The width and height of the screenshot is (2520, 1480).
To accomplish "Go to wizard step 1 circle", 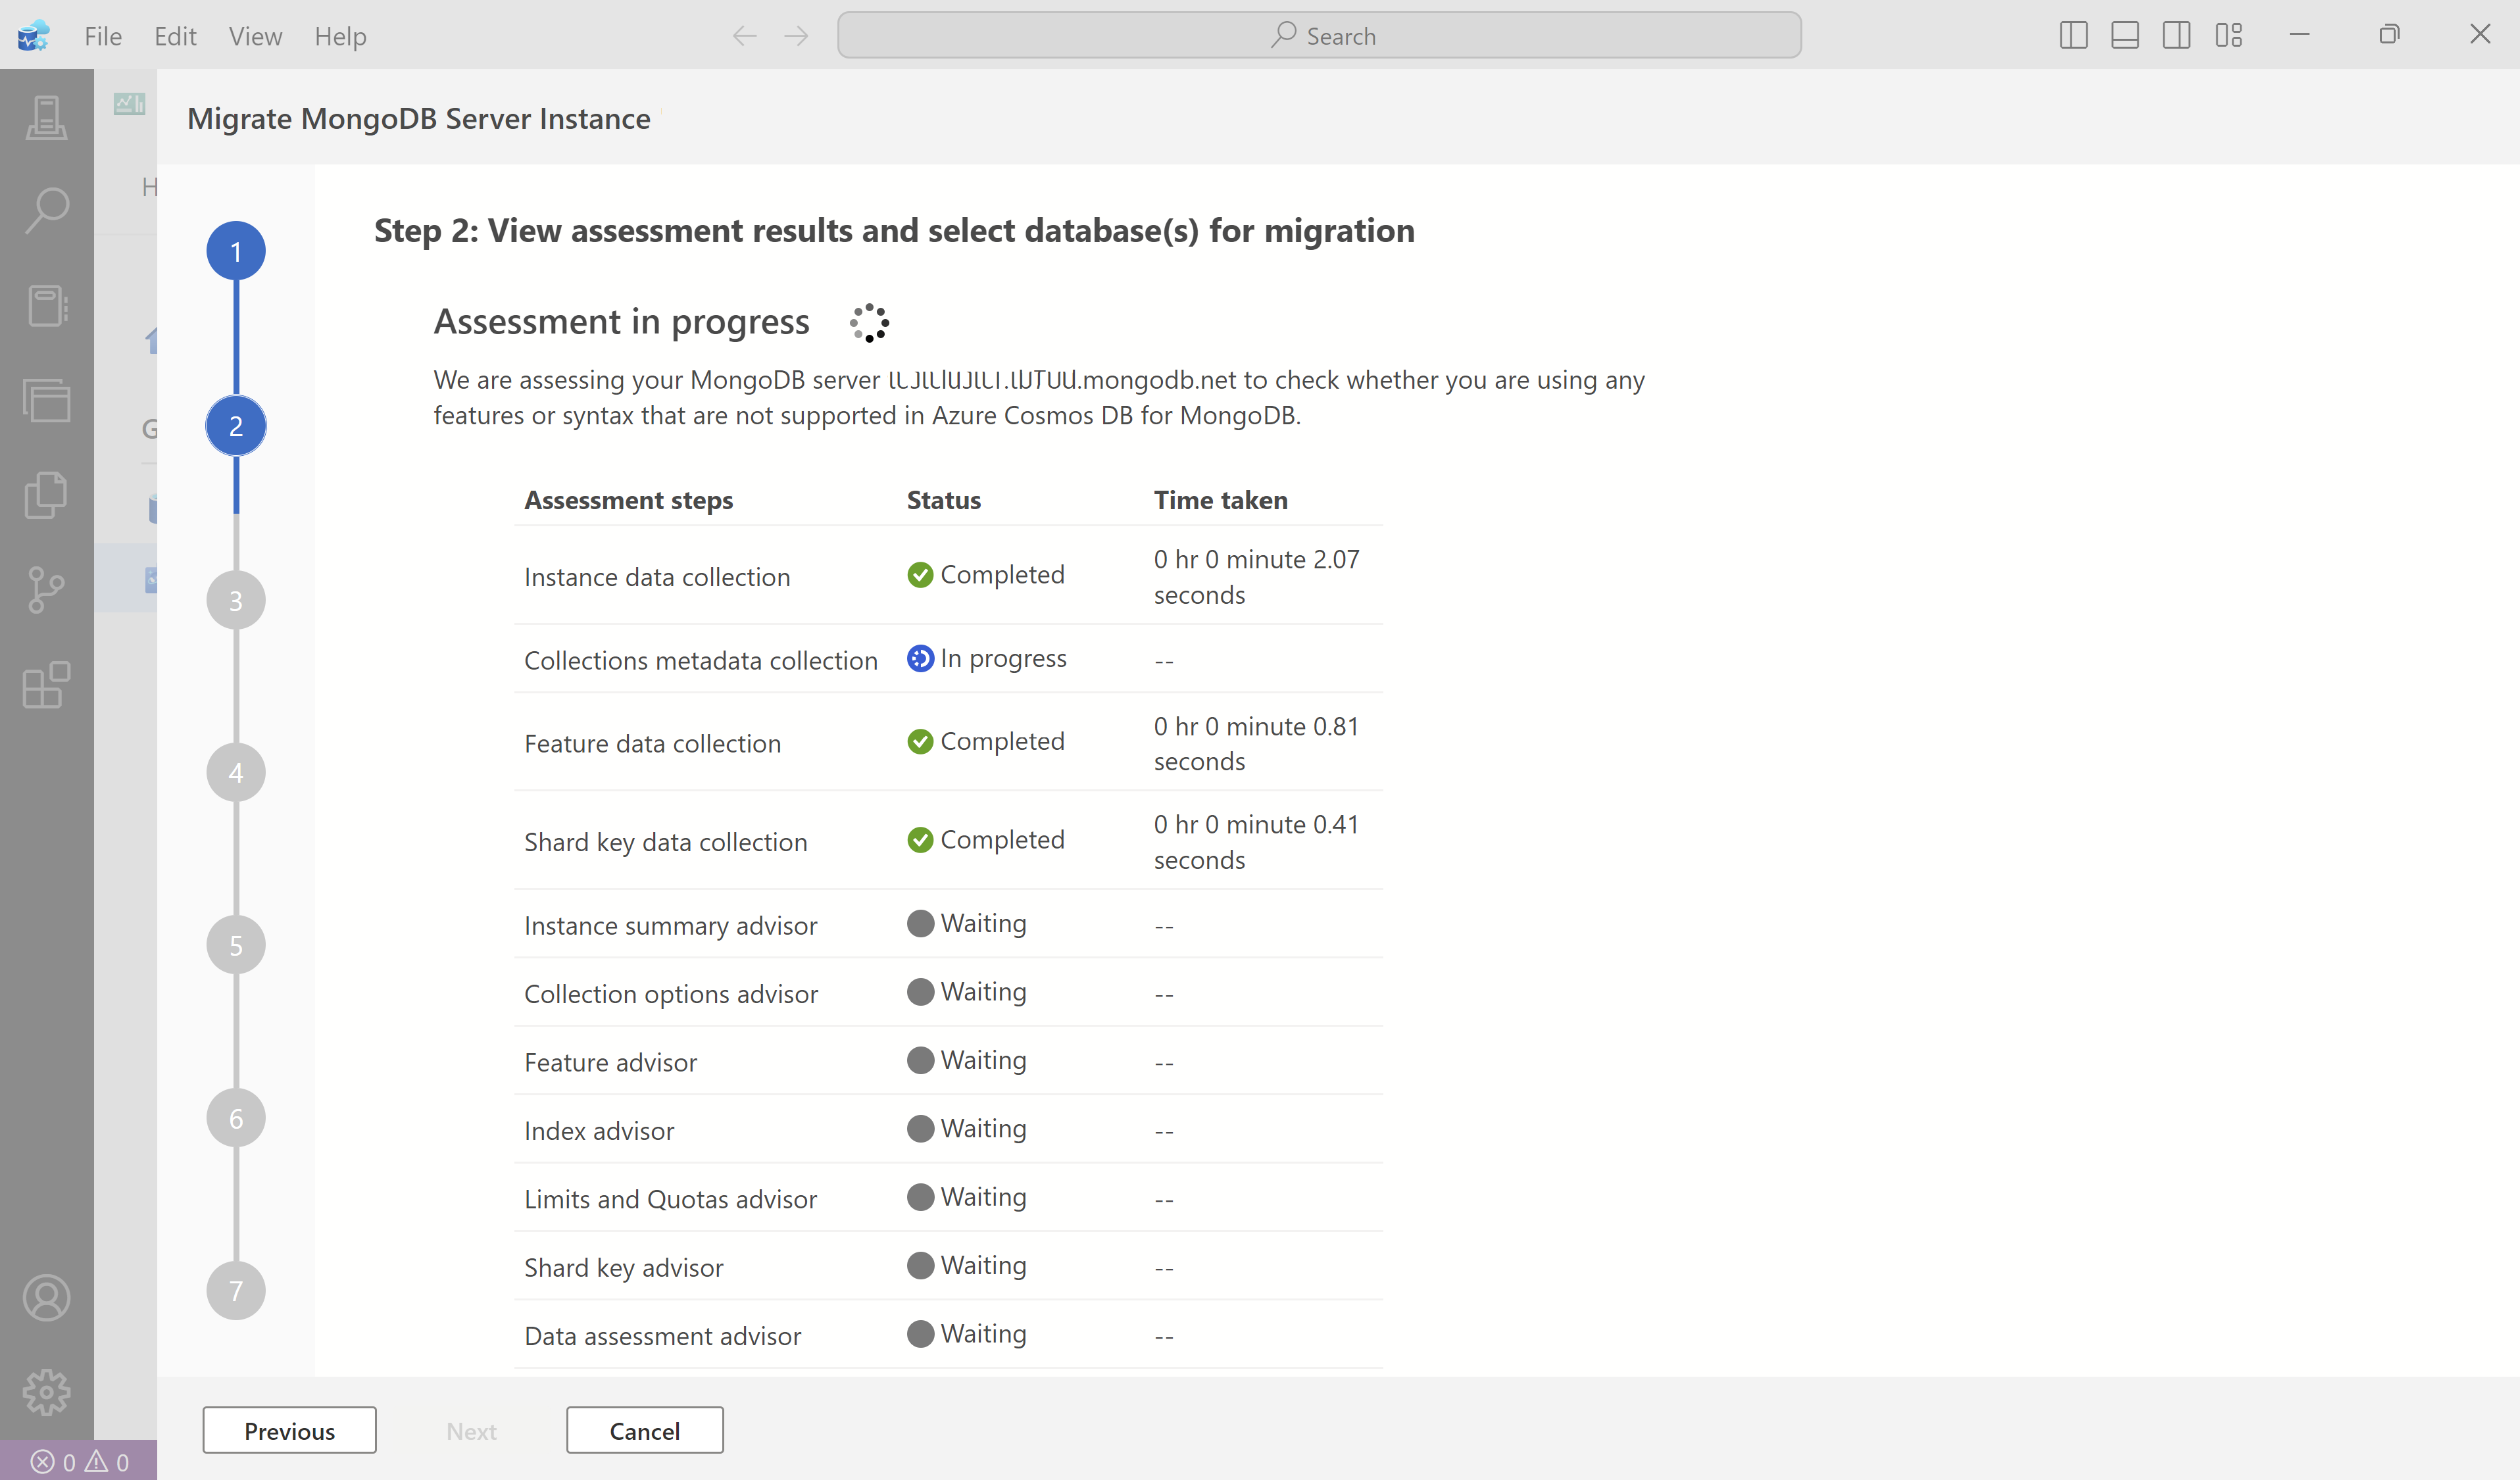I will tap(236, 251).
